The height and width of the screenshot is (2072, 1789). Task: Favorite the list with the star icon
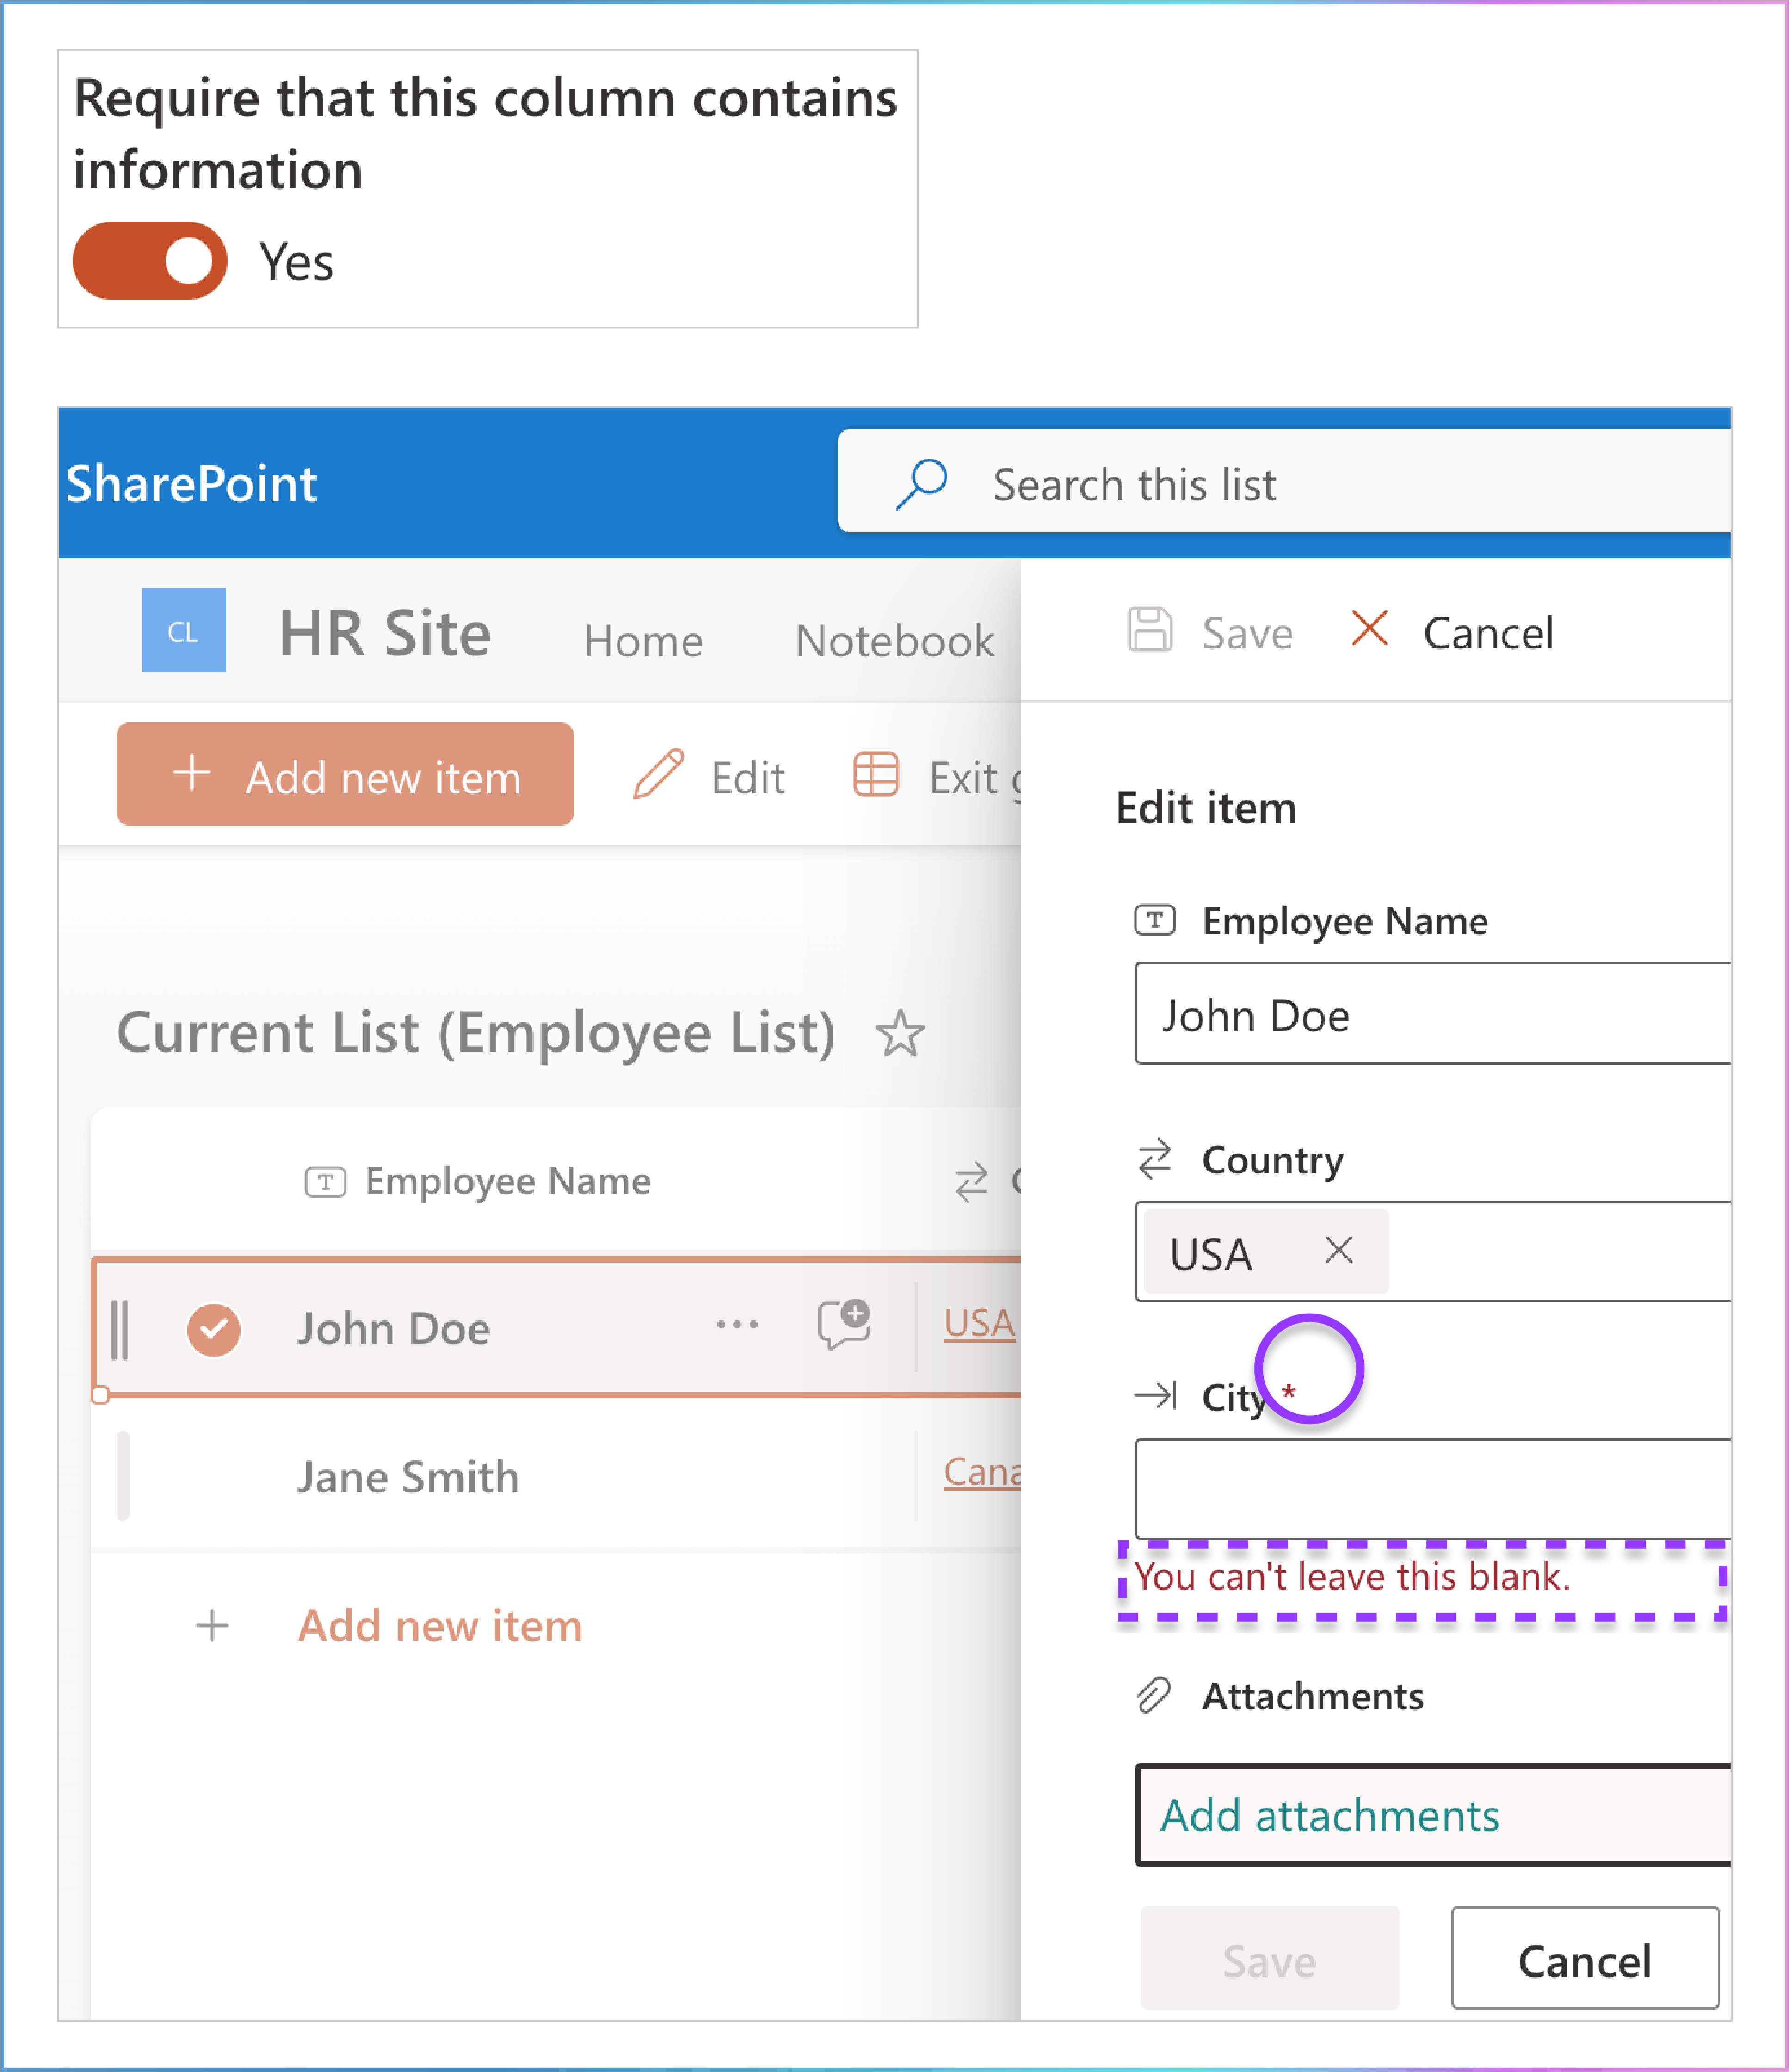pos(900,1034)
